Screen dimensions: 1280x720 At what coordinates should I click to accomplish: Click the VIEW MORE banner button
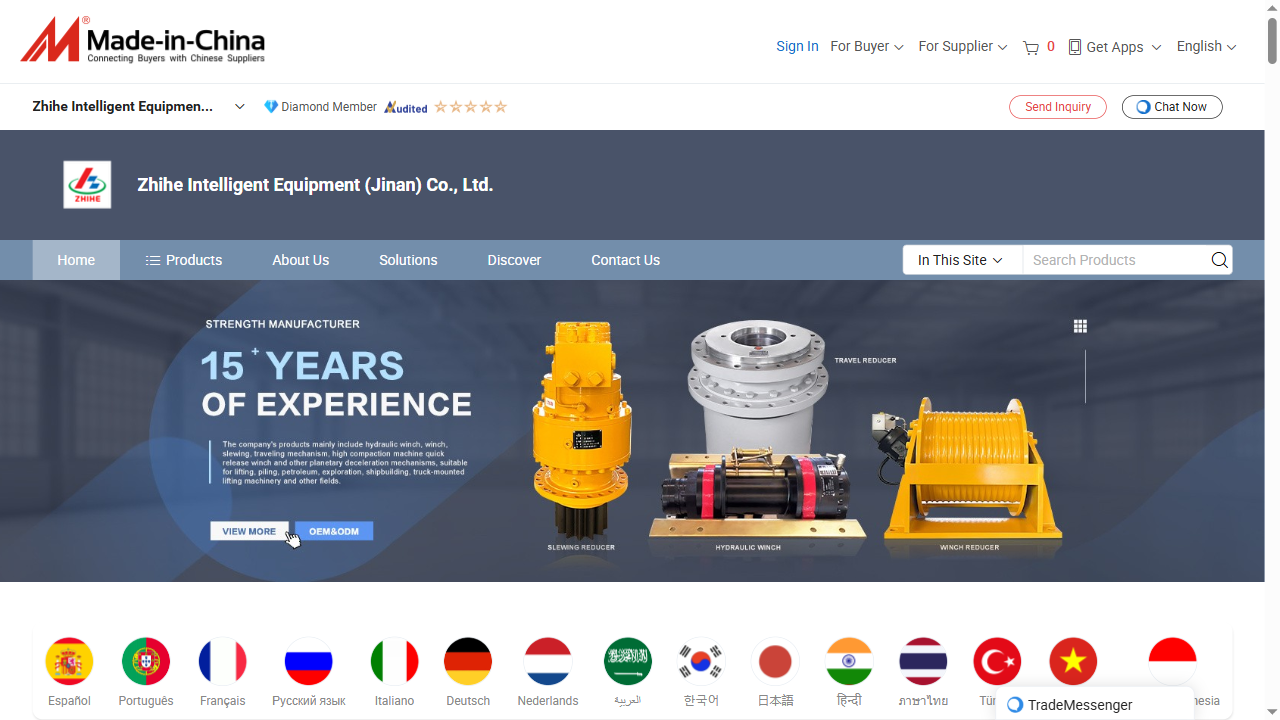click(x=249, y=531)
